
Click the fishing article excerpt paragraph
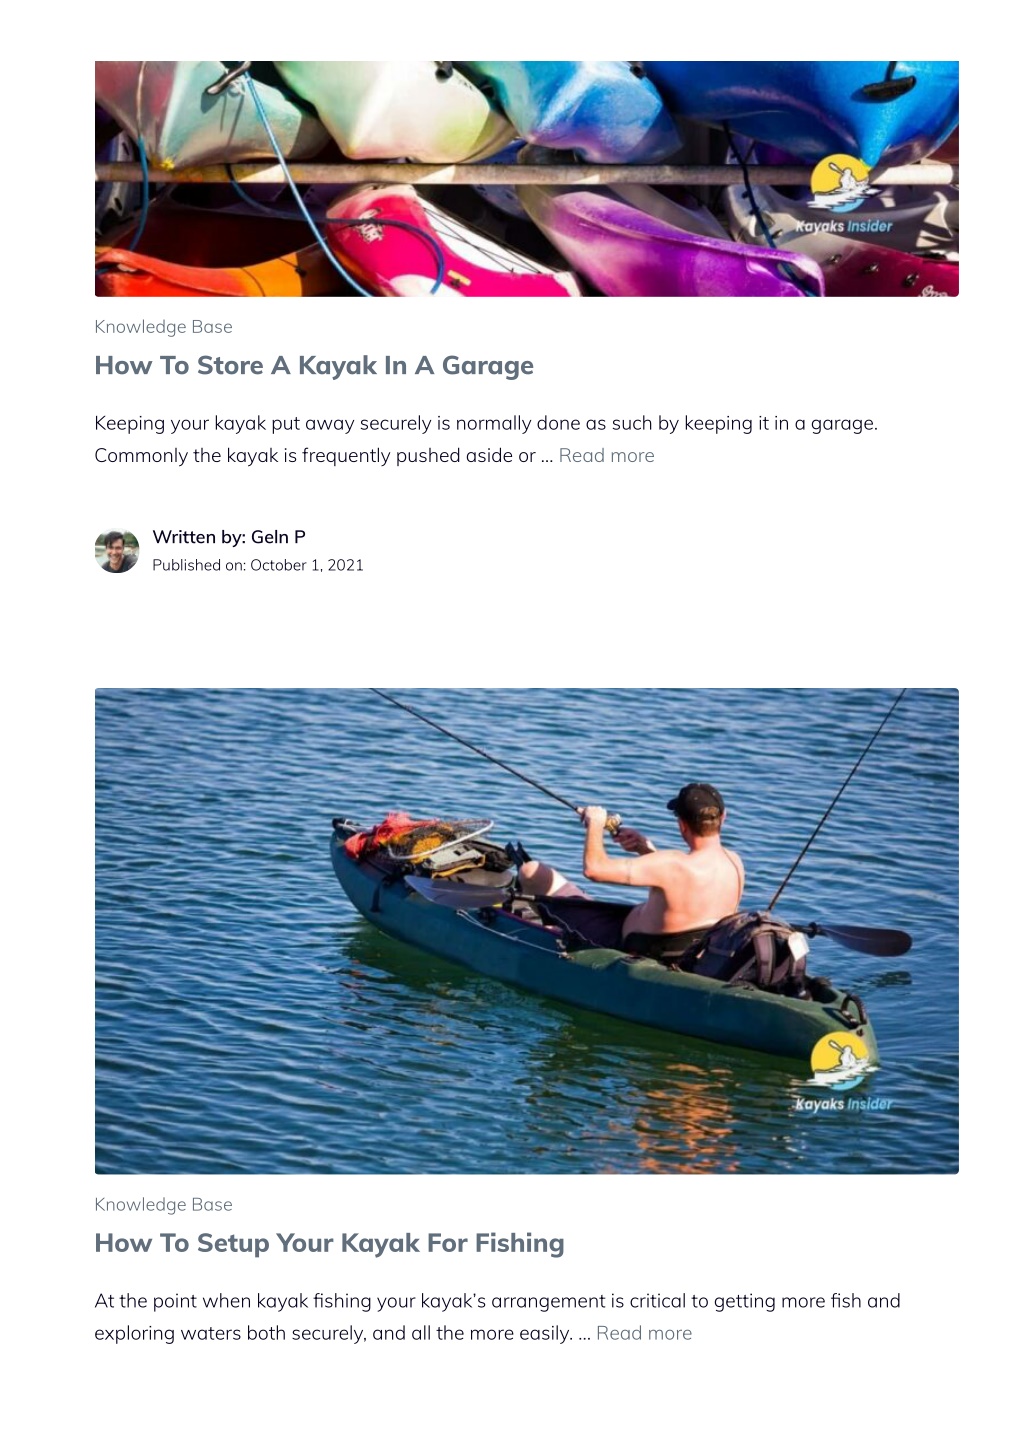tap(497, 1317)
